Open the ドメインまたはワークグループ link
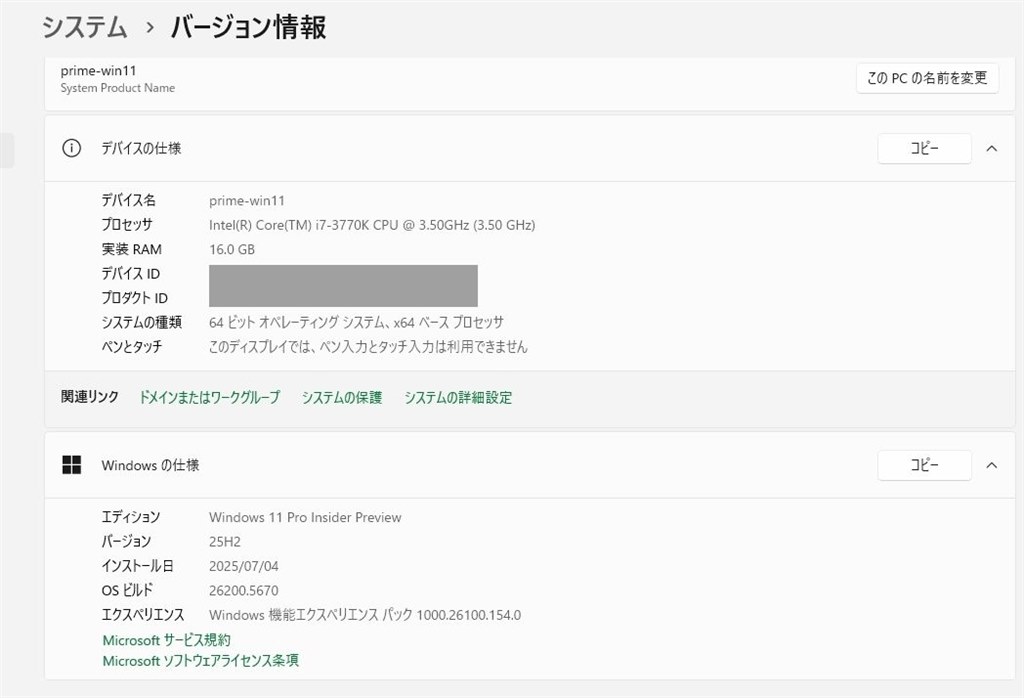Image resolution: width=1024 pixels, height=698 pixels. [x=210, y=397]
